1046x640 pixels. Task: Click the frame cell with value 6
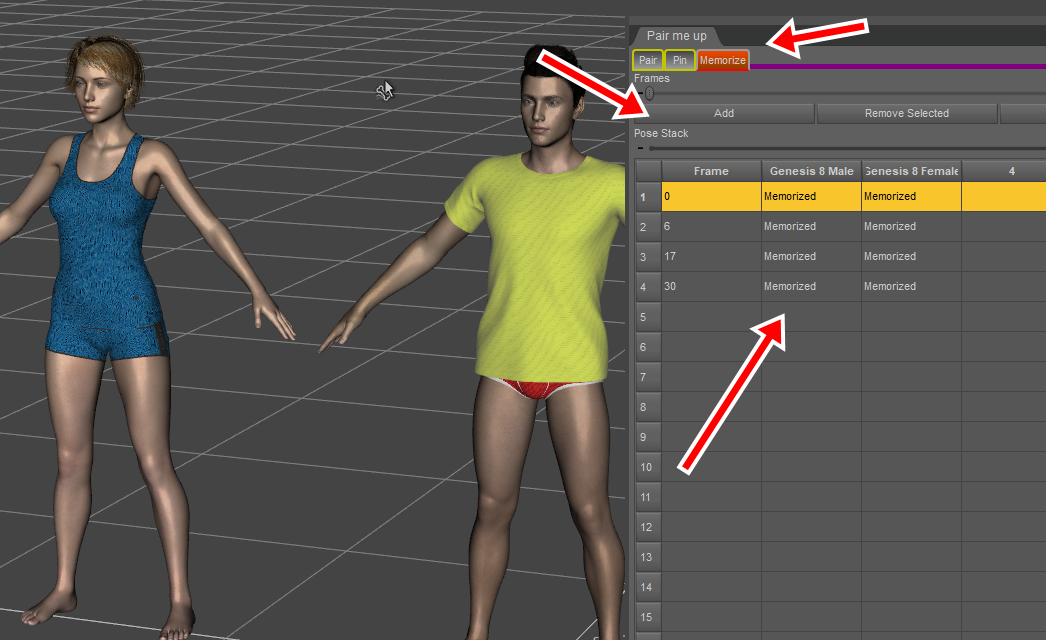pyautogui.click(x=711, y=226)
